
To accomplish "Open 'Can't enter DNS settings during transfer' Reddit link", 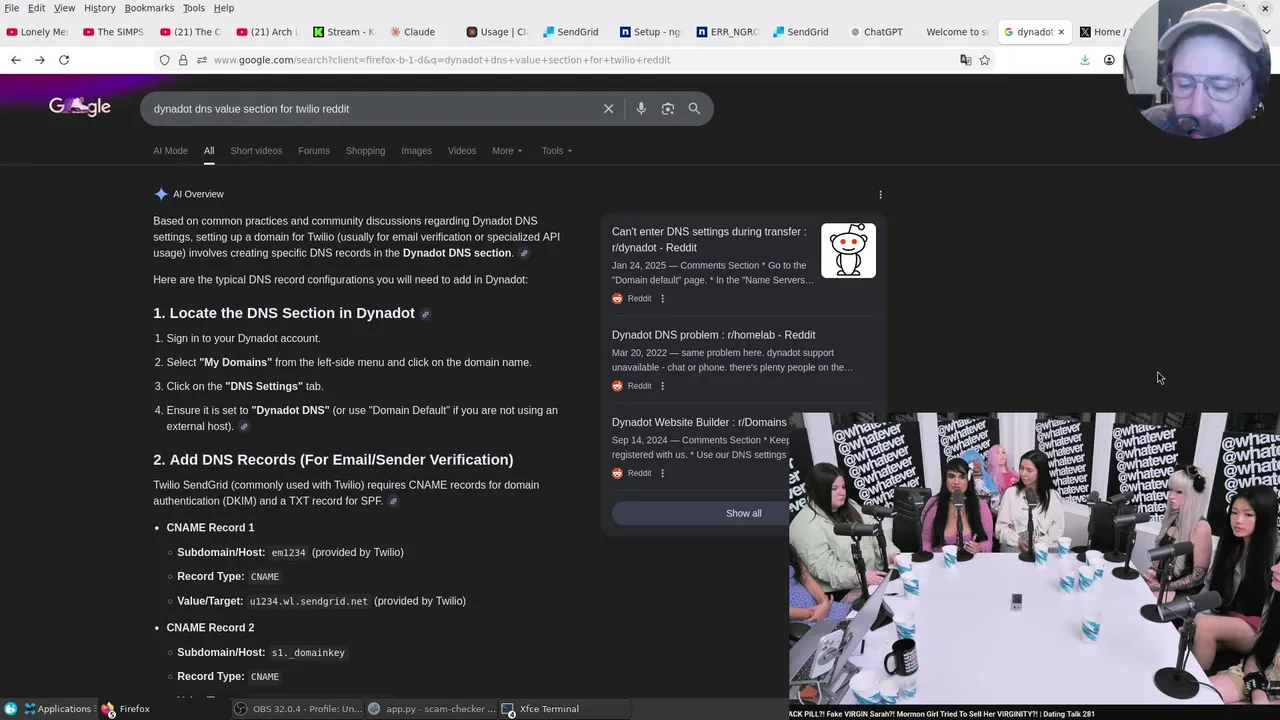I will coord(709,240).
